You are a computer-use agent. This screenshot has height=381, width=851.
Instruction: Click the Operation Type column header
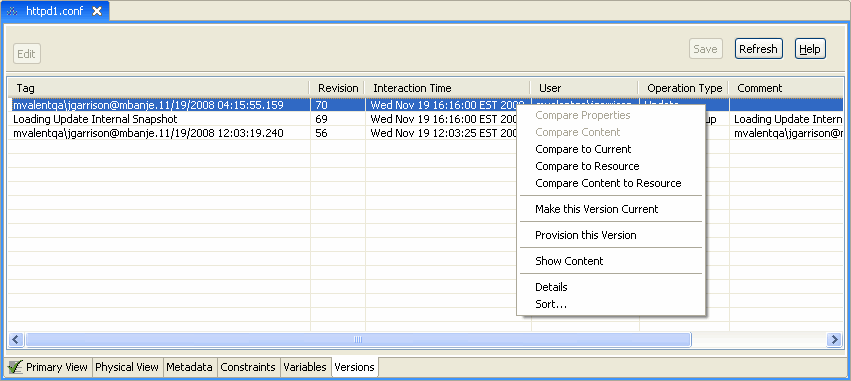coord(684,88)
